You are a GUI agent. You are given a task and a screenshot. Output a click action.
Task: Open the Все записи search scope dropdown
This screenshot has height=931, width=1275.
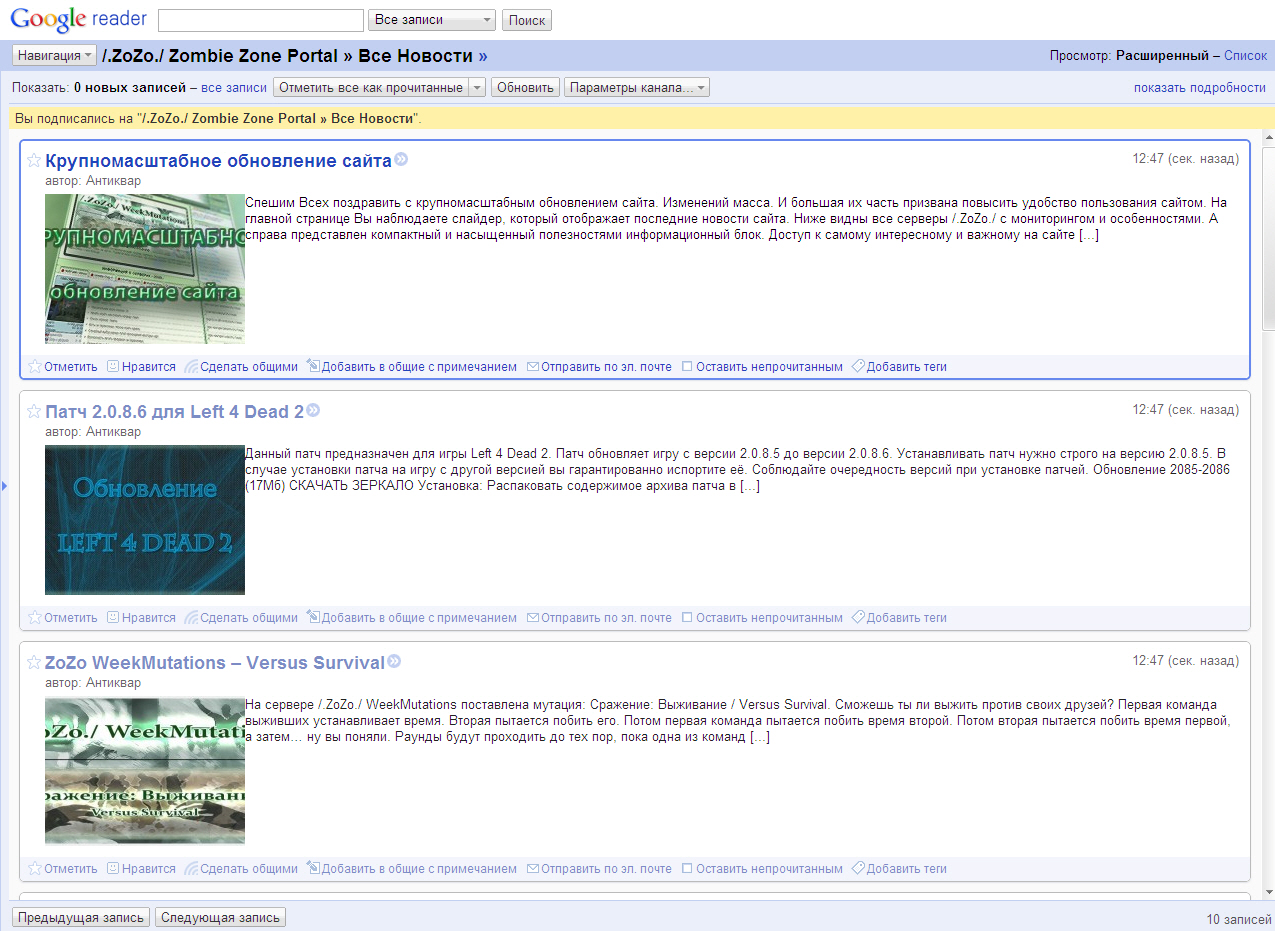pos(432,20)
